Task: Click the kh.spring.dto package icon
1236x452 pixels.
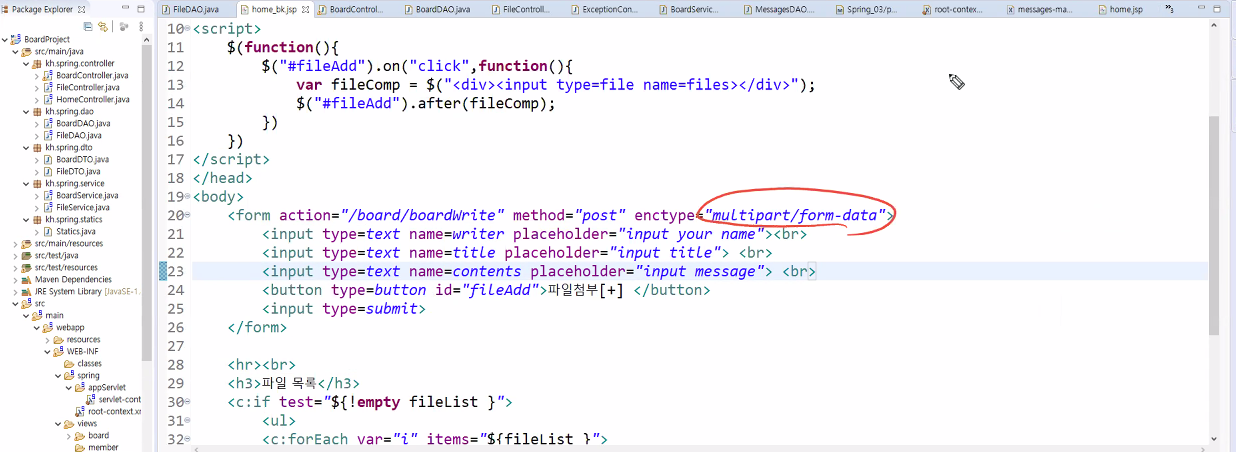Action: click(38, 147)
